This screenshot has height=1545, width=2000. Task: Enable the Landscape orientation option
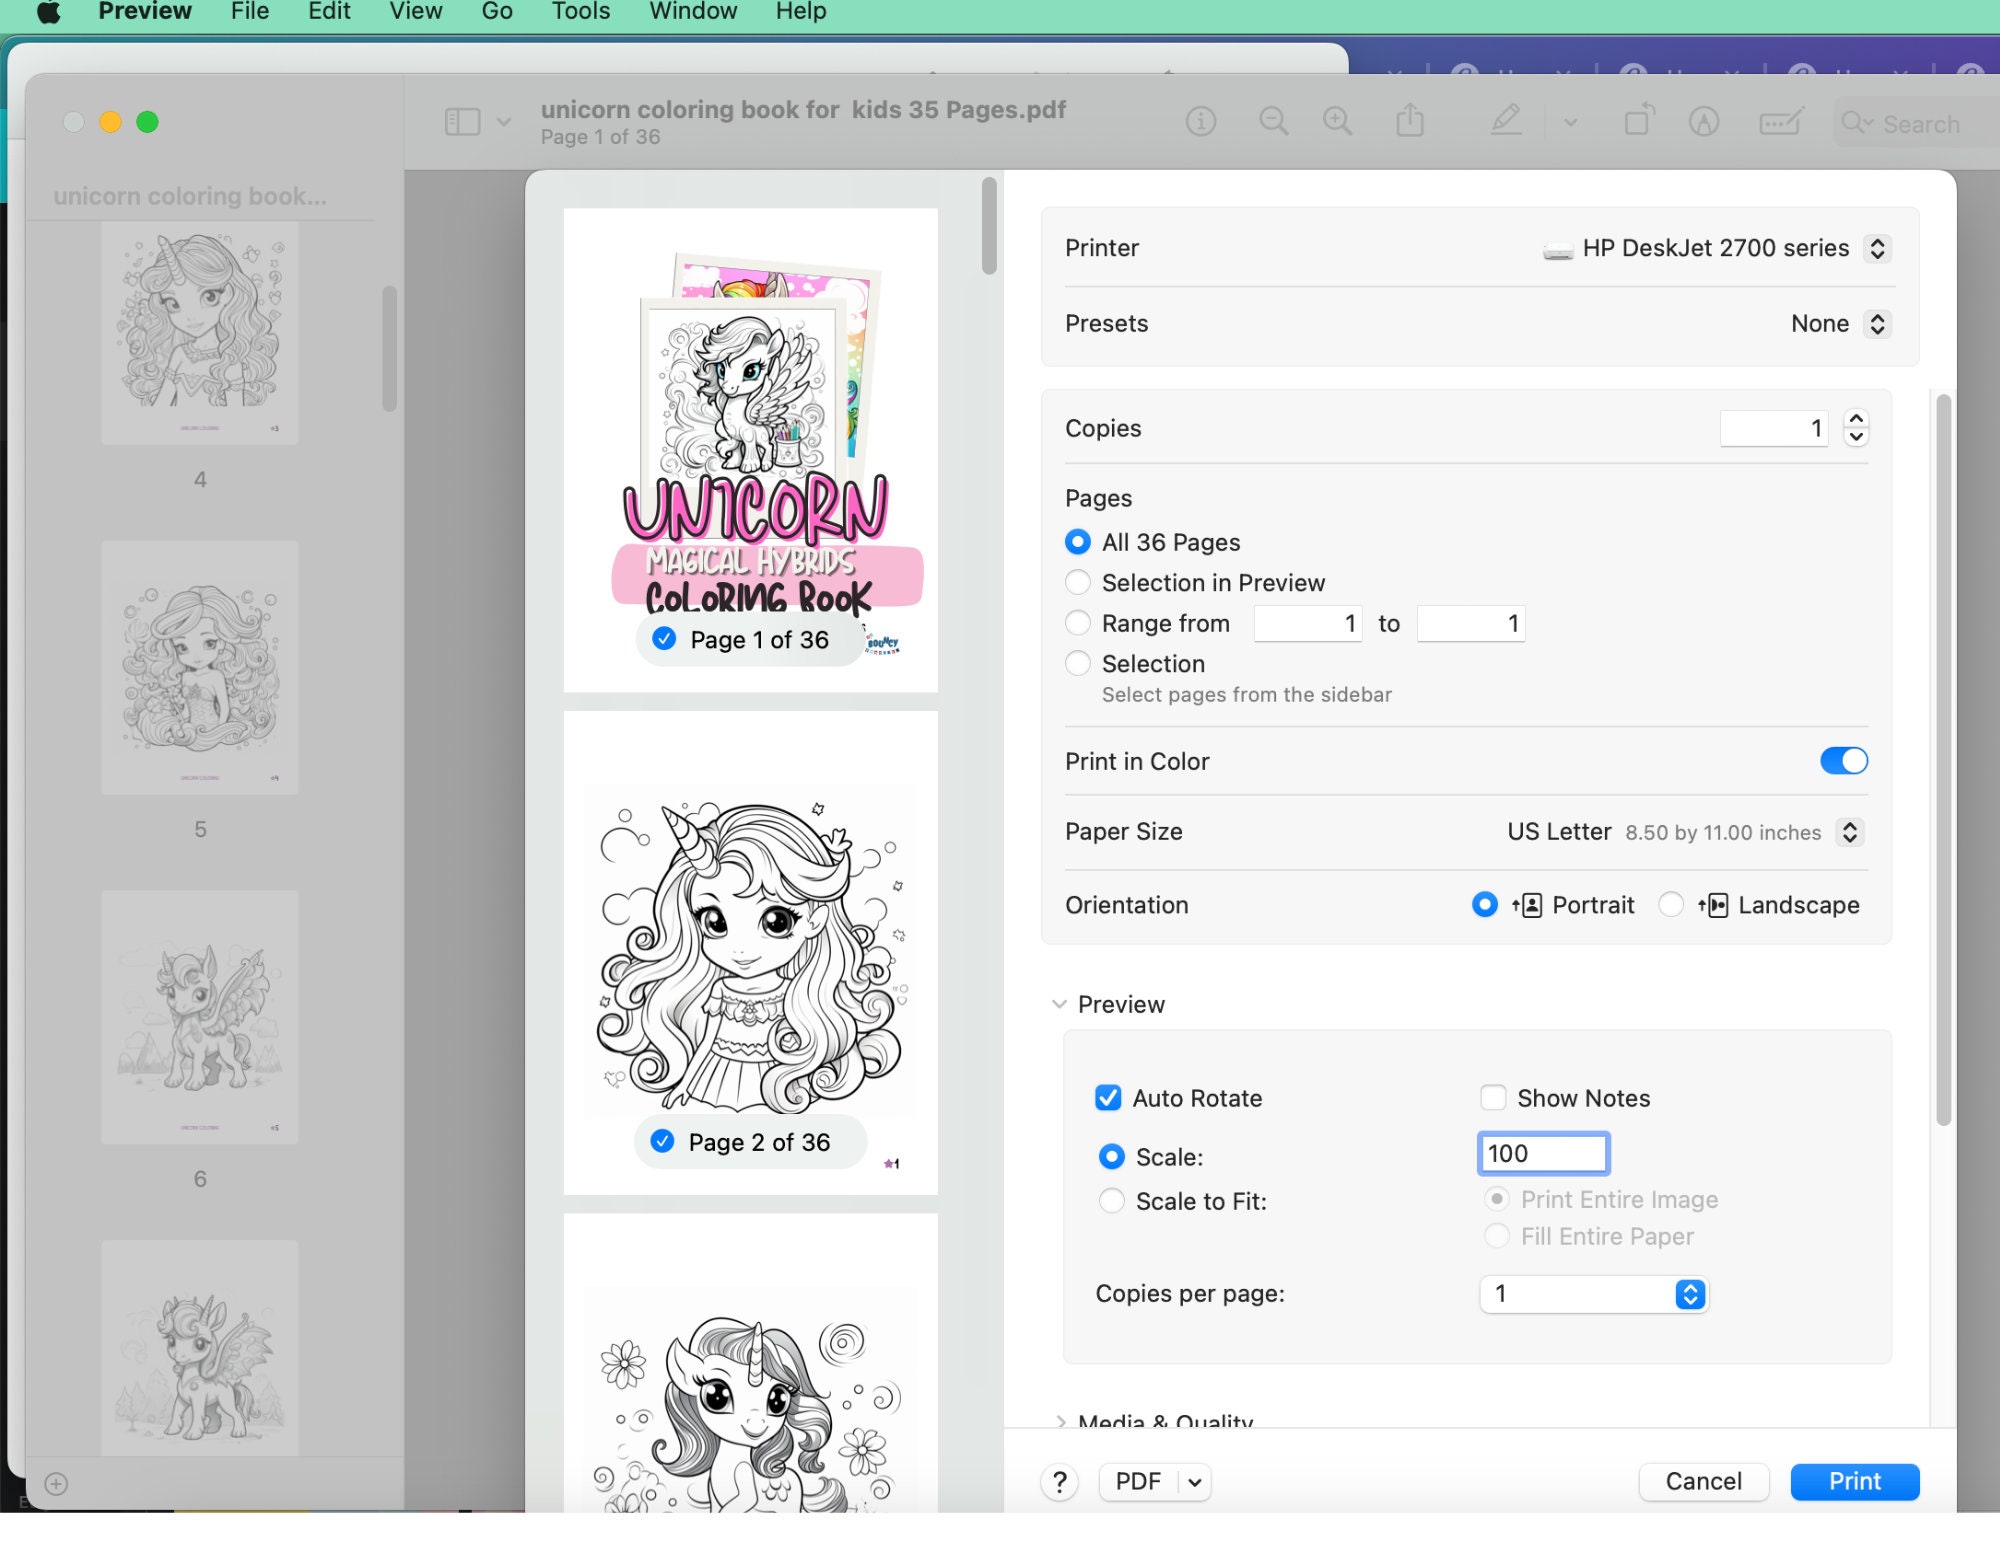[x=1671, y=904]
